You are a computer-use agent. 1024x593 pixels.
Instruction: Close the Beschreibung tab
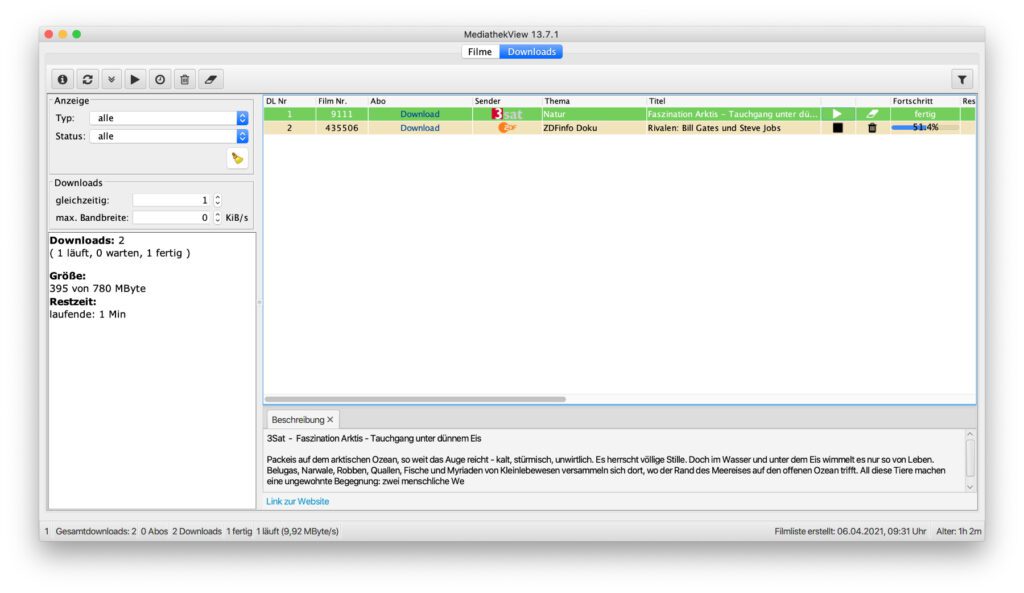331,420
